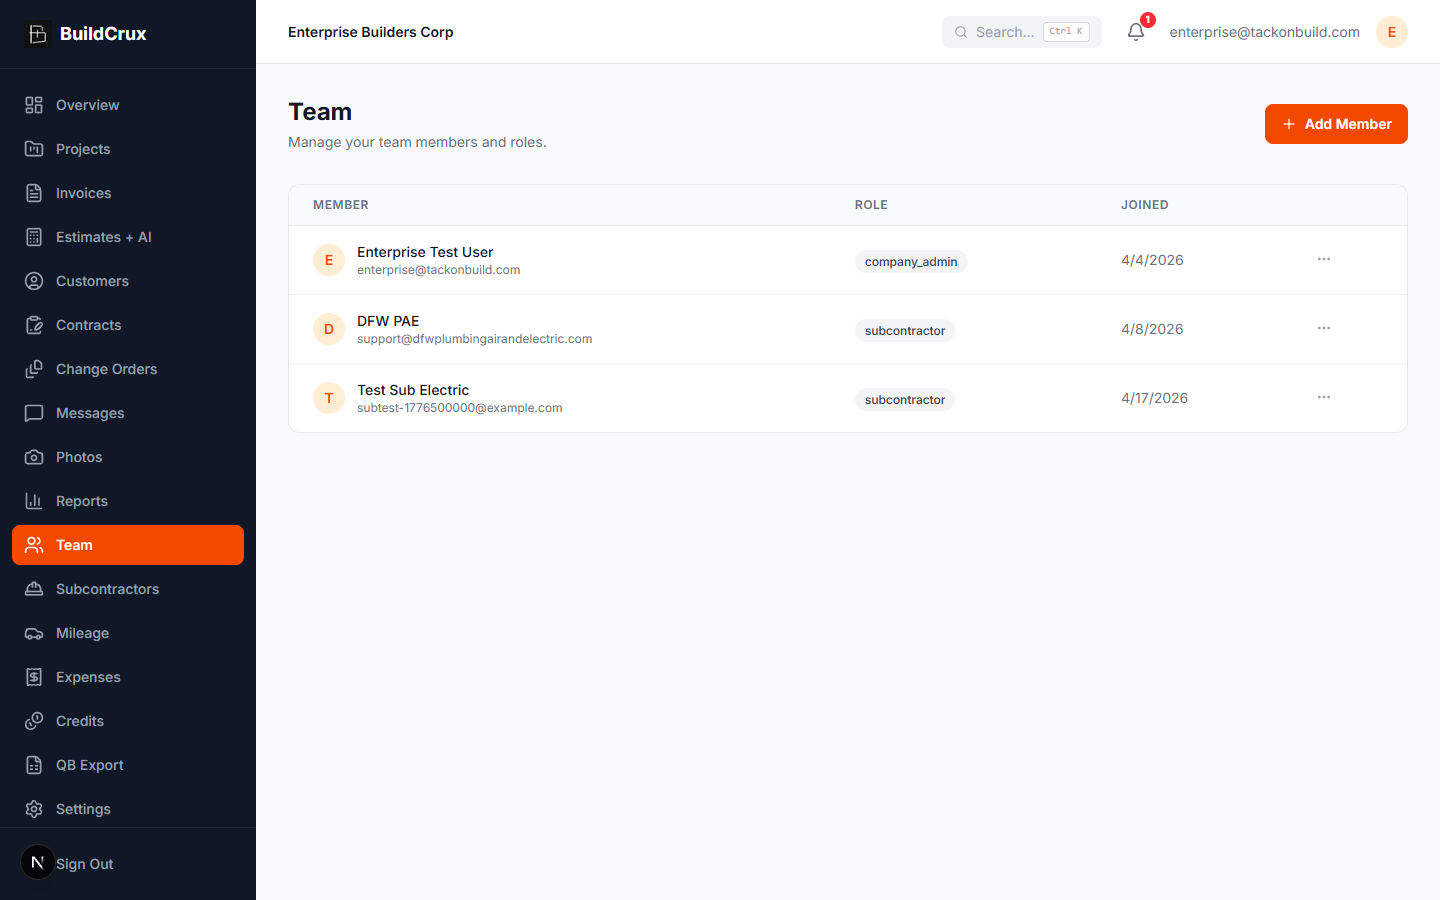
Task: Click the 4/4/2026 joined date
Action: 1152,260
